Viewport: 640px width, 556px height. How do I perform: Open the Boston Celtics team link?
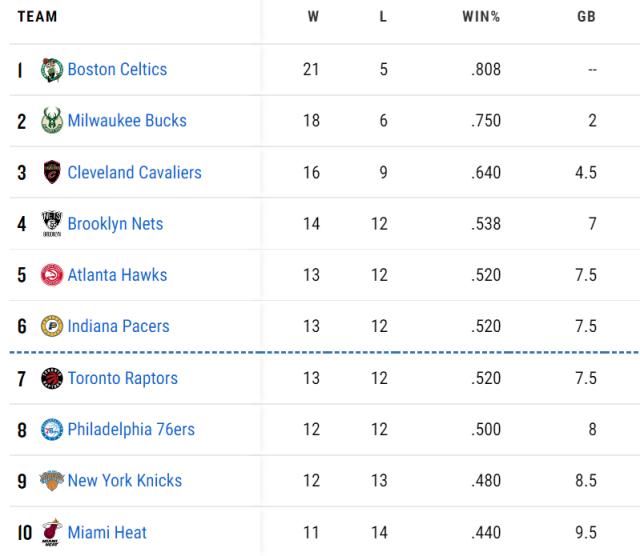point(117,70)
